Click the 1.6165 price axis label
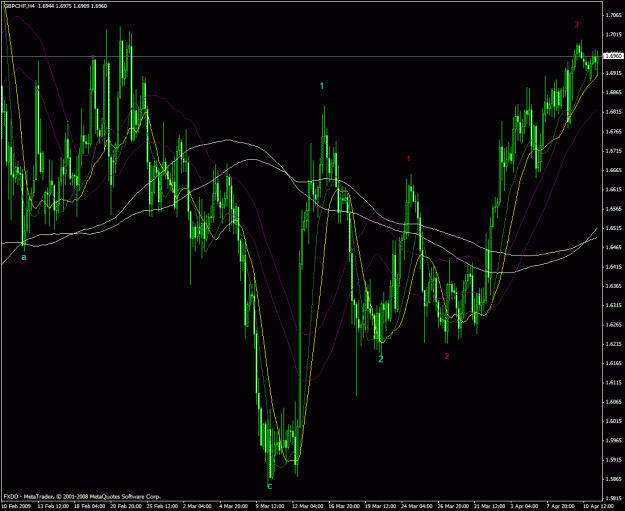This screenshot has height=511, width=625. (613, 363)
